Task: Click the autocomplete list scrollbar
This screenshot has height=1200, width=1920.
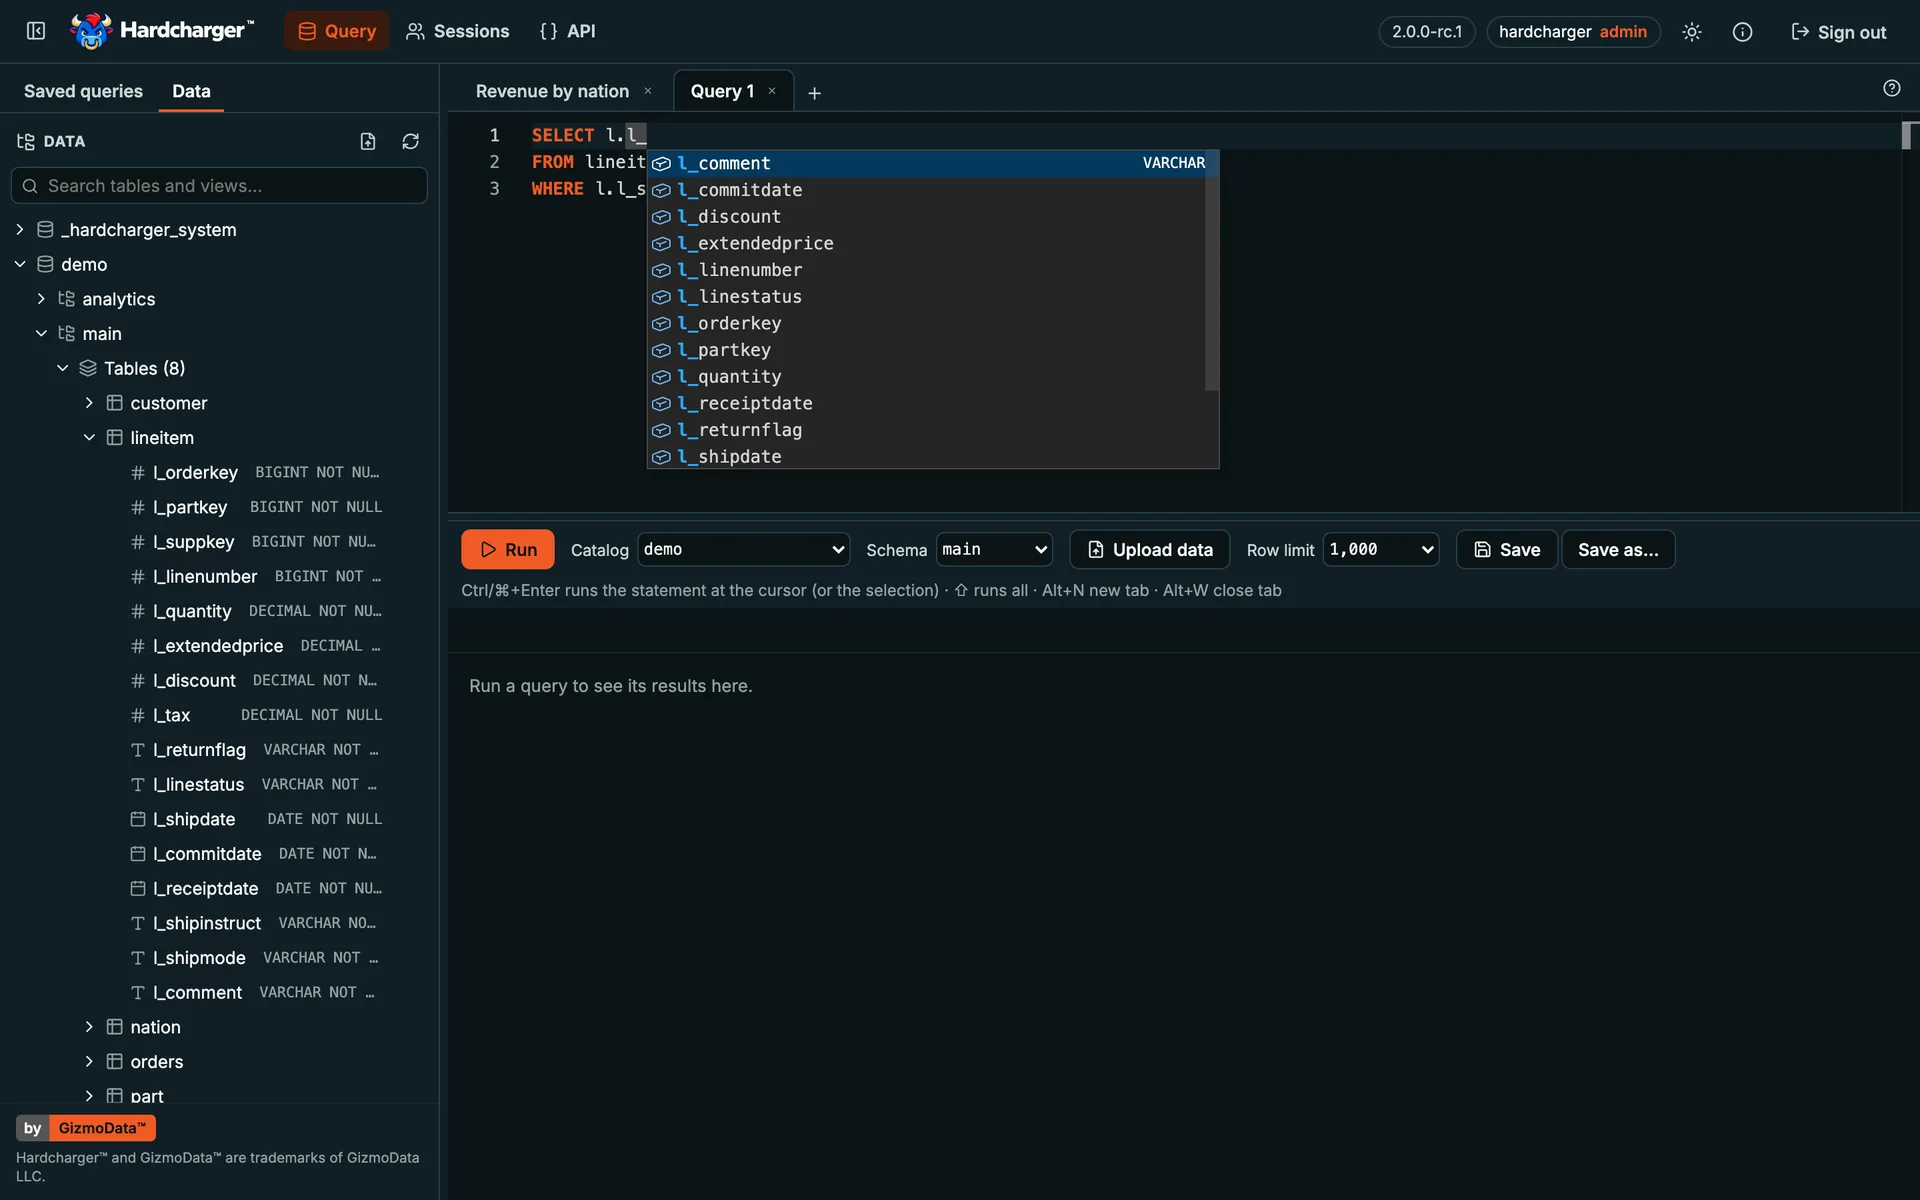Action: [1212, 270]
